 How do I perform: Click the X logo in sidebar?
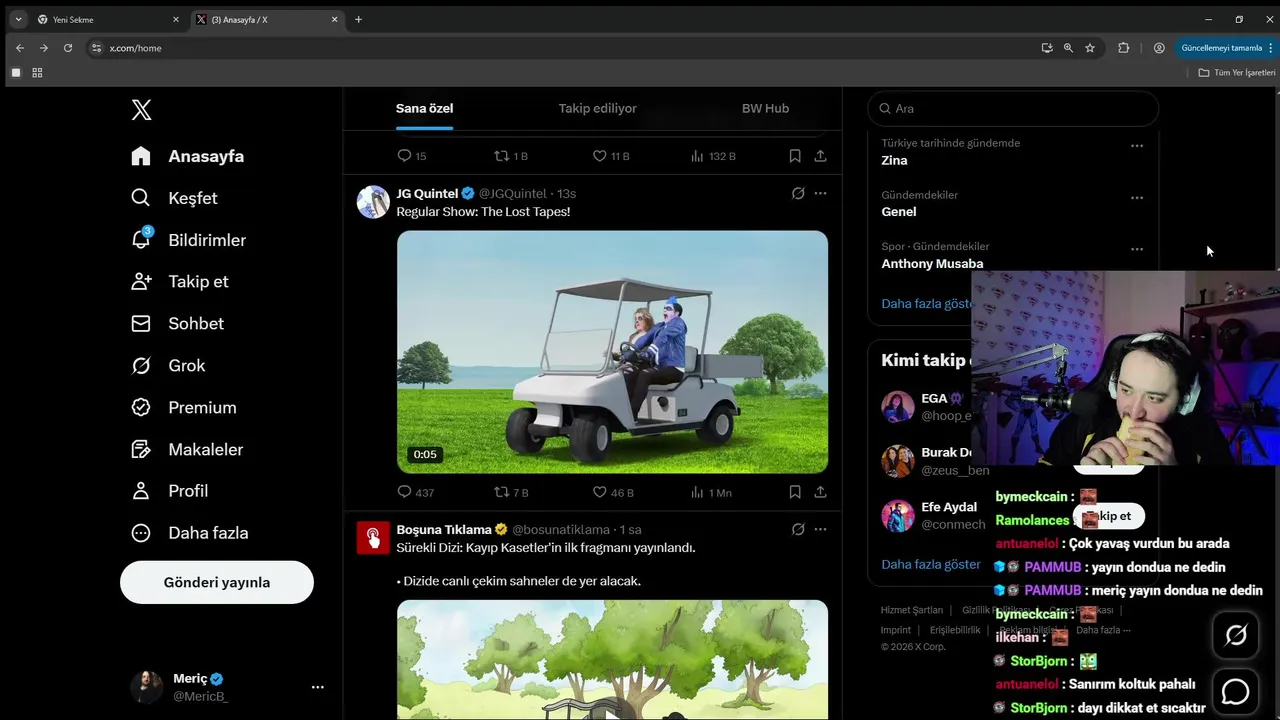142,110
